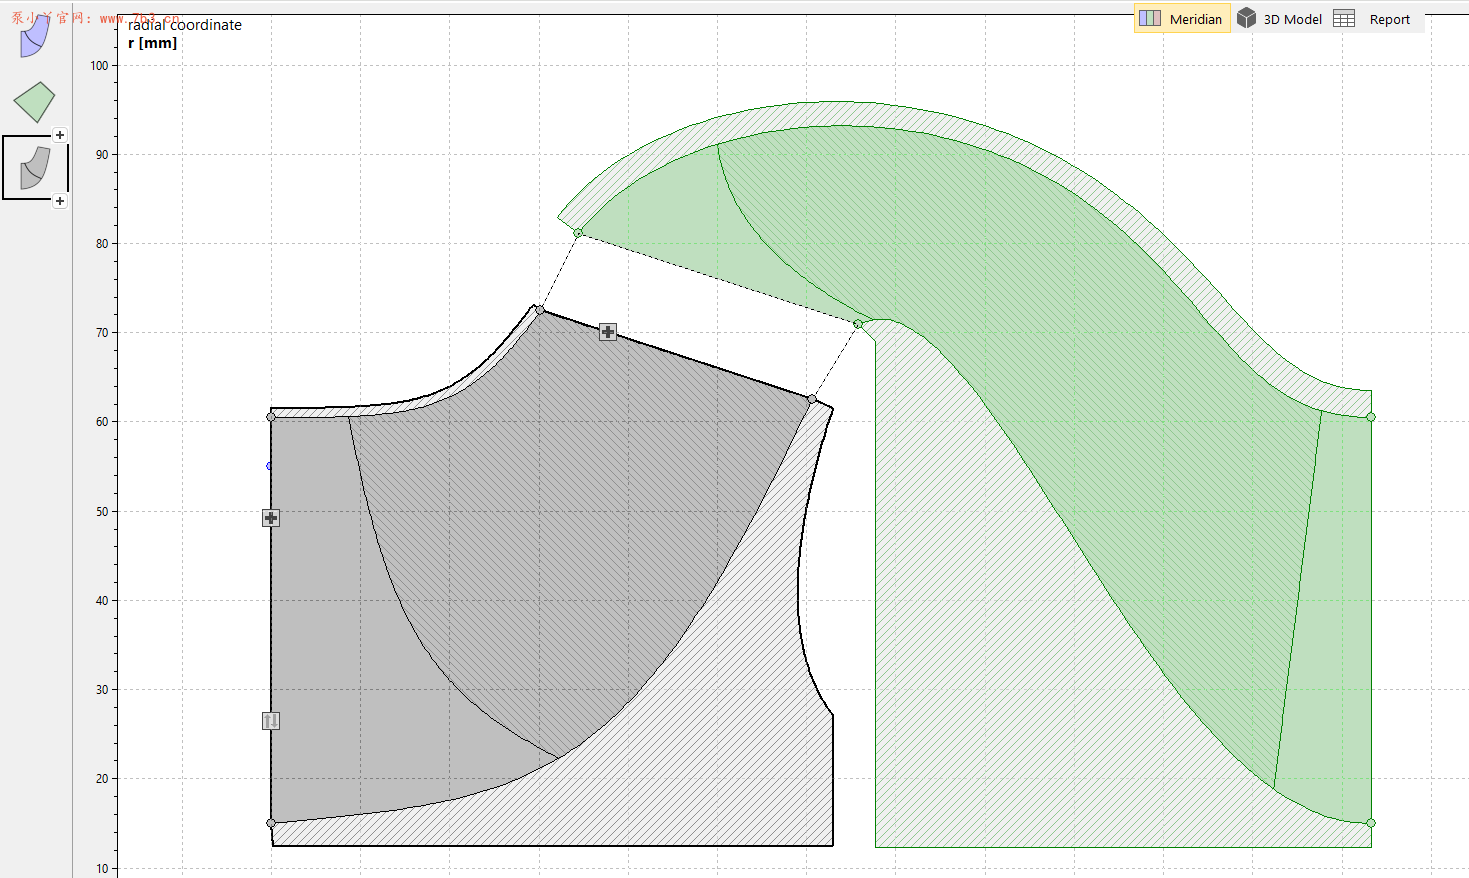The image size is (1469, 878).
Task: Click the swap arrows icon on gray inlet edge
Action: (x=271, y=721)
